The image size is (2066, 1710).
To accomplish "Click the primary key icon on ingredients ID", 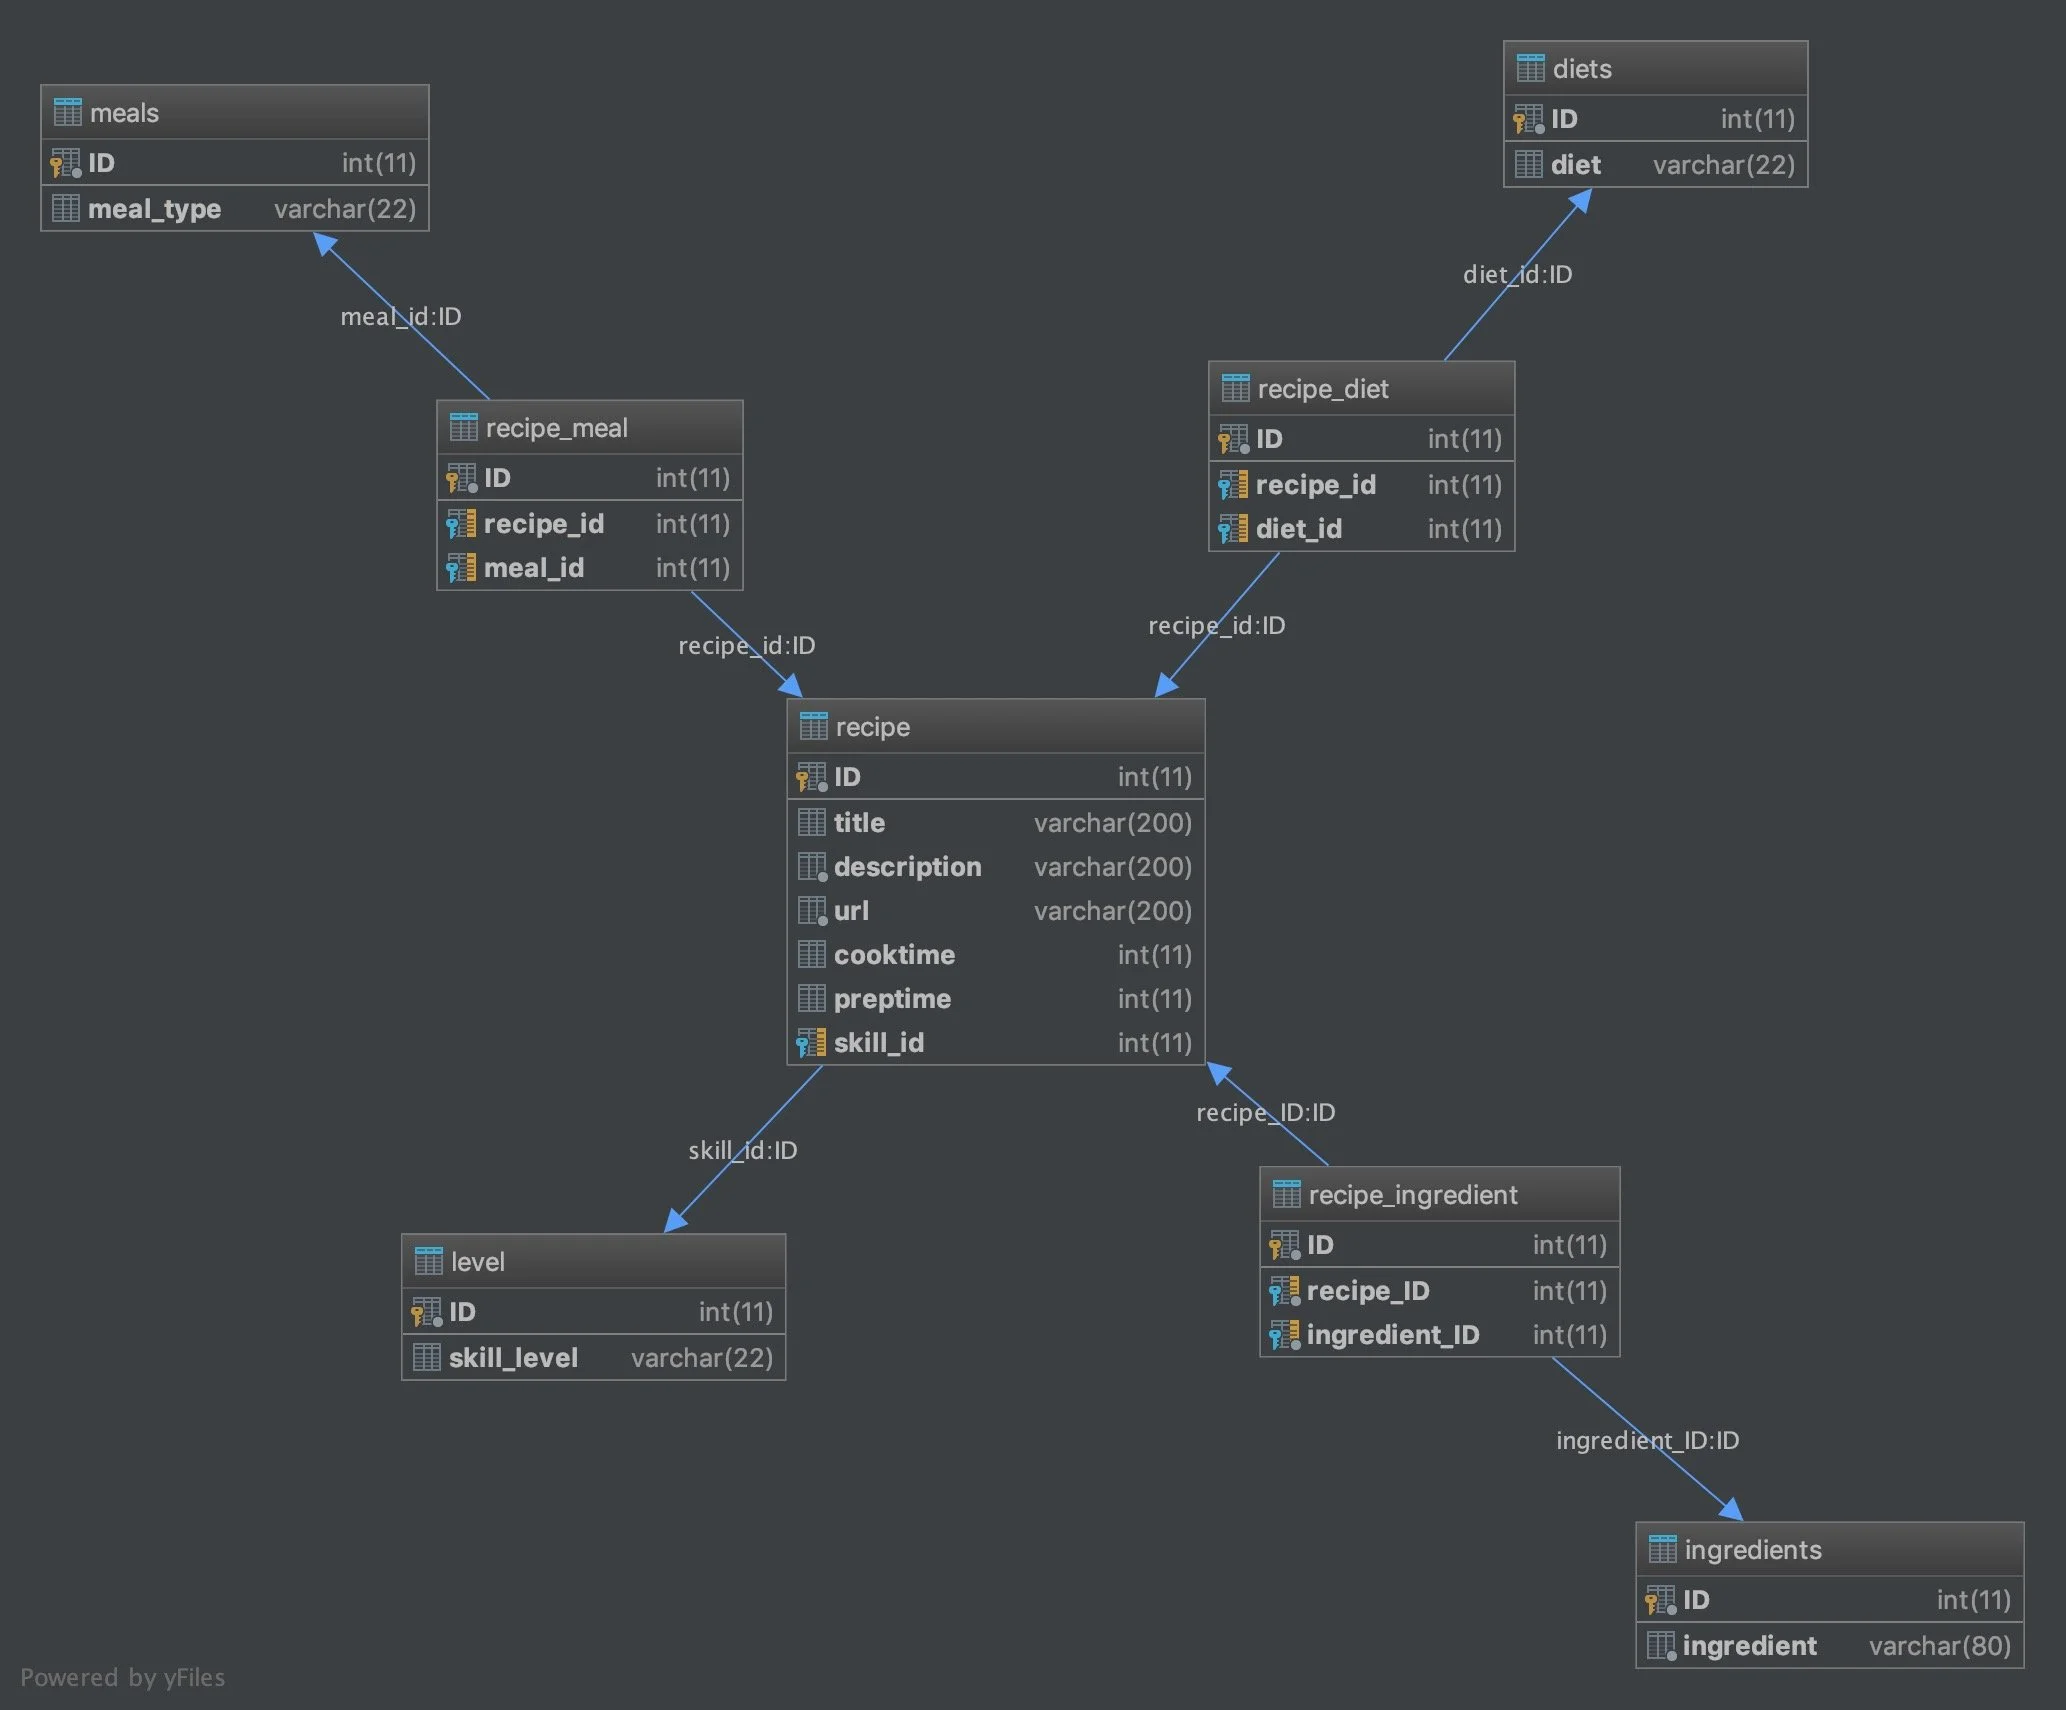I will pyautogui.click(x=1661, y=1599).
